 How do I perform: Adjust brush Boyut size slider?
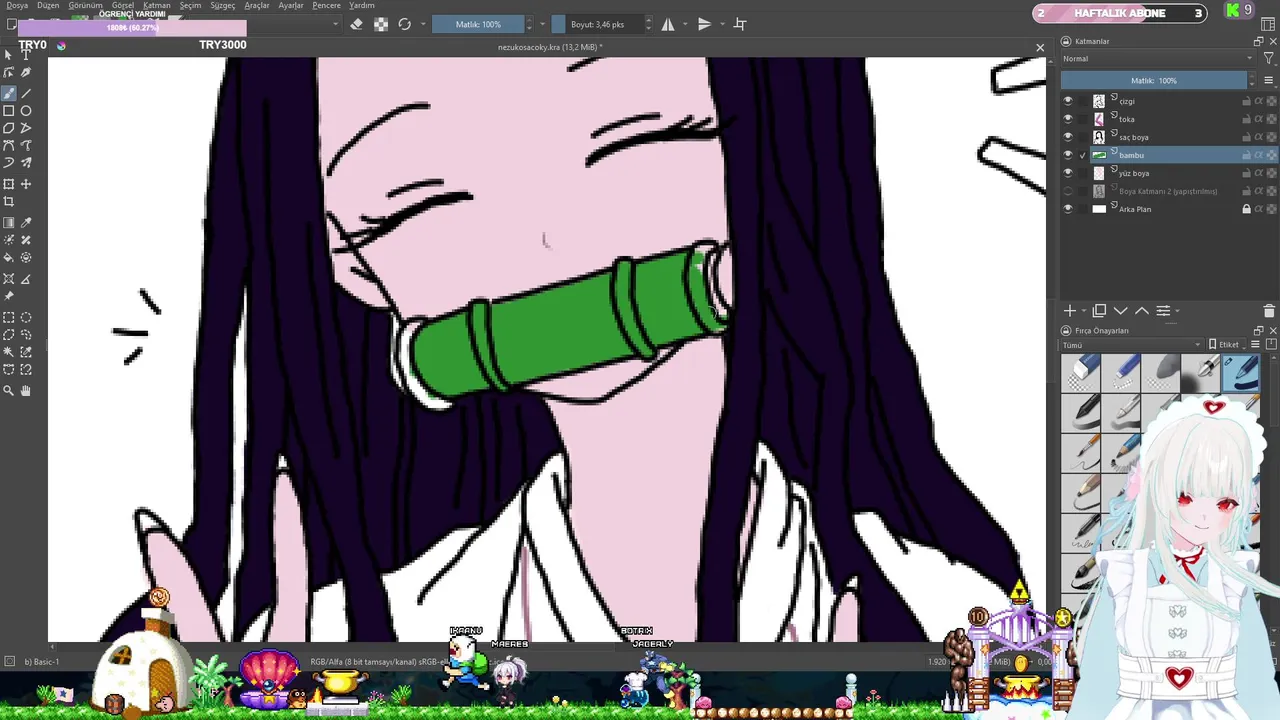pyautogui.click(x=597, y=24)
